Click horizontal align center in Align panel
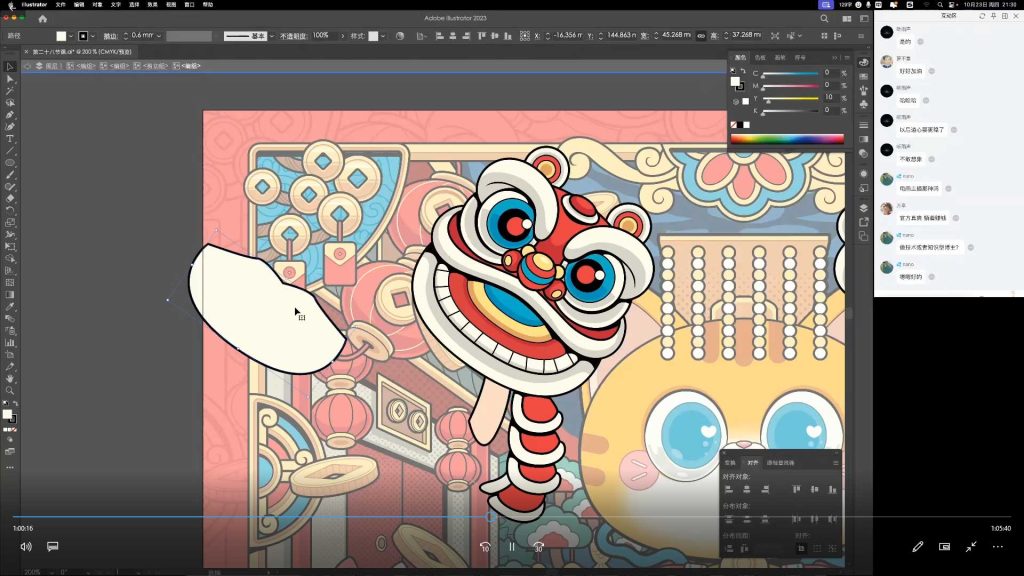 point(746,489)
